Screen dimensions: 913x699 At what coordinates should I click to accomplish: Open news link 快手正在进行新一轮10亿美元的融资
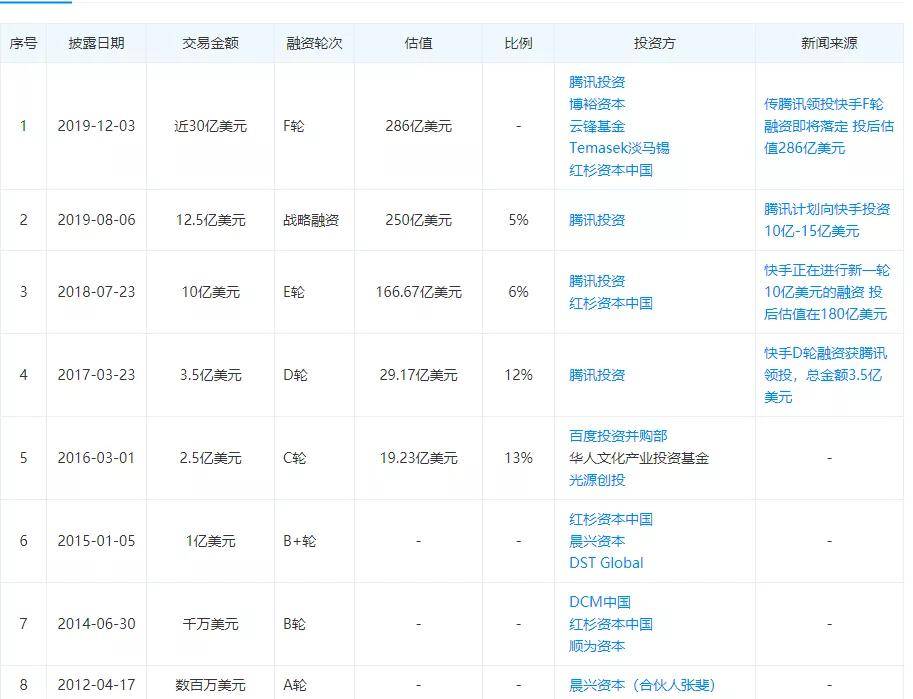pyautogui.click(x=827, y=292)
